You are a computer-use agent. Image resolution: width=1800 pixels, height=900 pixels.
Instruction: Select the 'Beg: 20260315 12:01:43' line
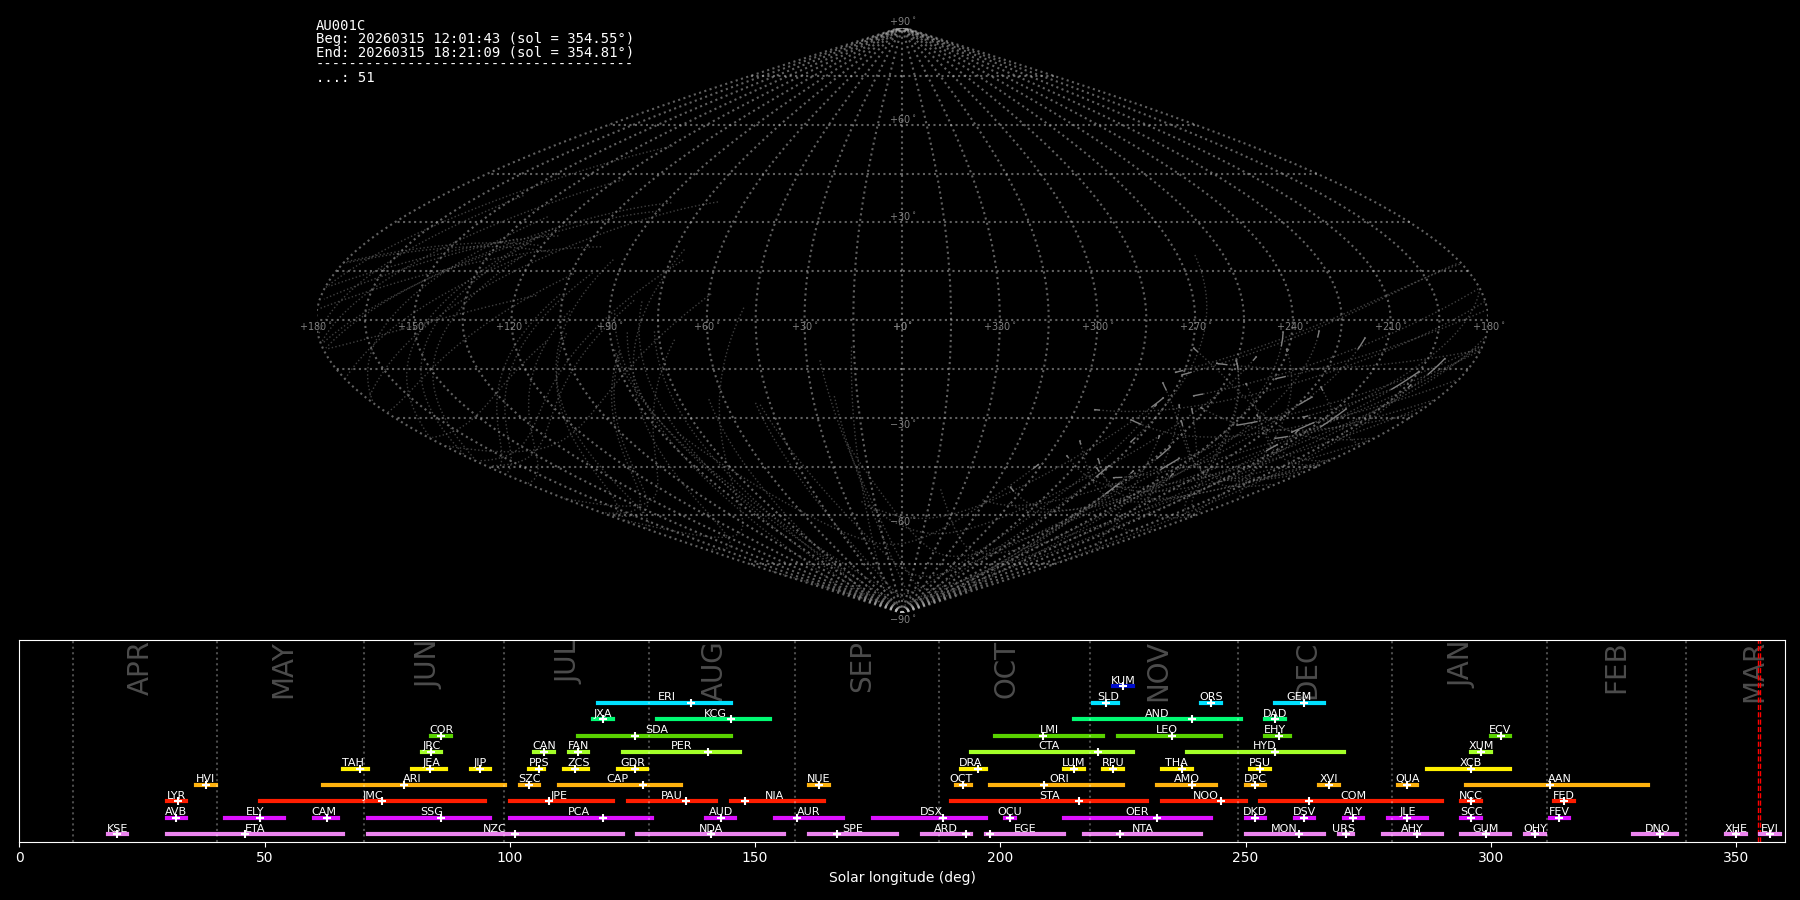click(475, 39)
